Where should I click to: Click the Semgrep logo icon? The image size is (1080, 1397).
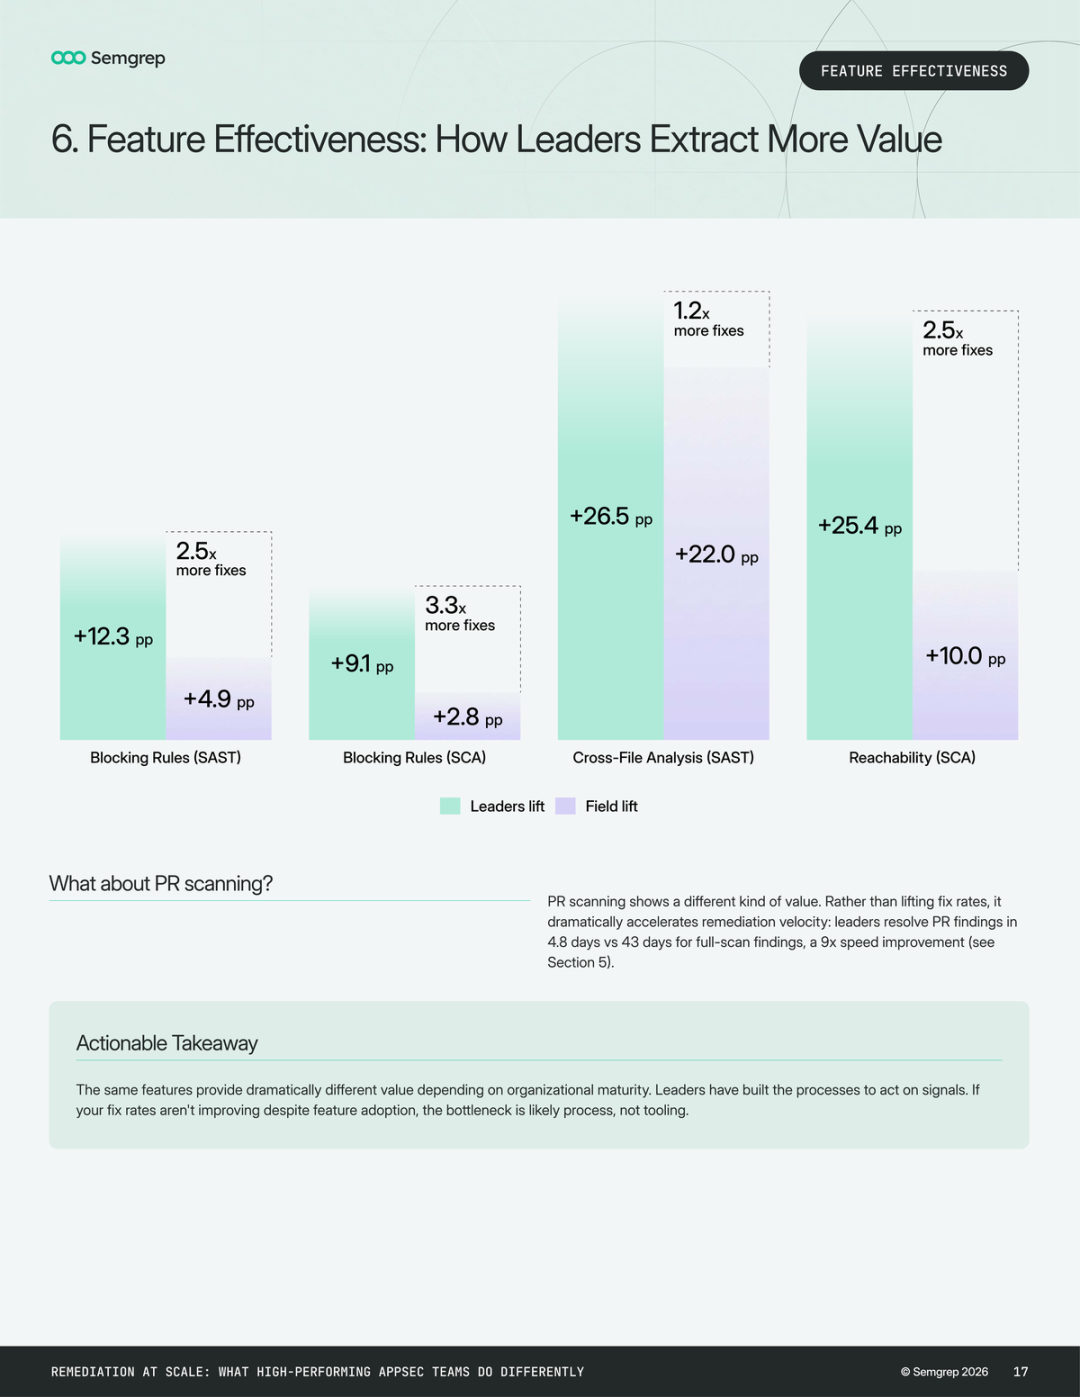click(x=68, y=58)
